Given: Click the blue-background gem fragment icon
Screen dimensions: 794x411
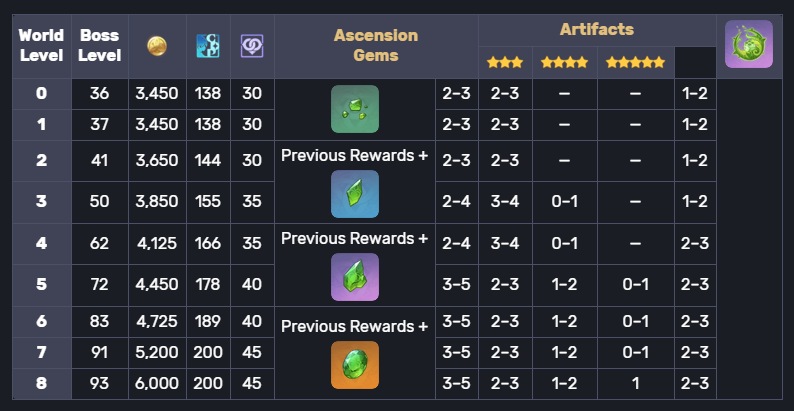Looking at the screenshot, I should coord(355,194).
